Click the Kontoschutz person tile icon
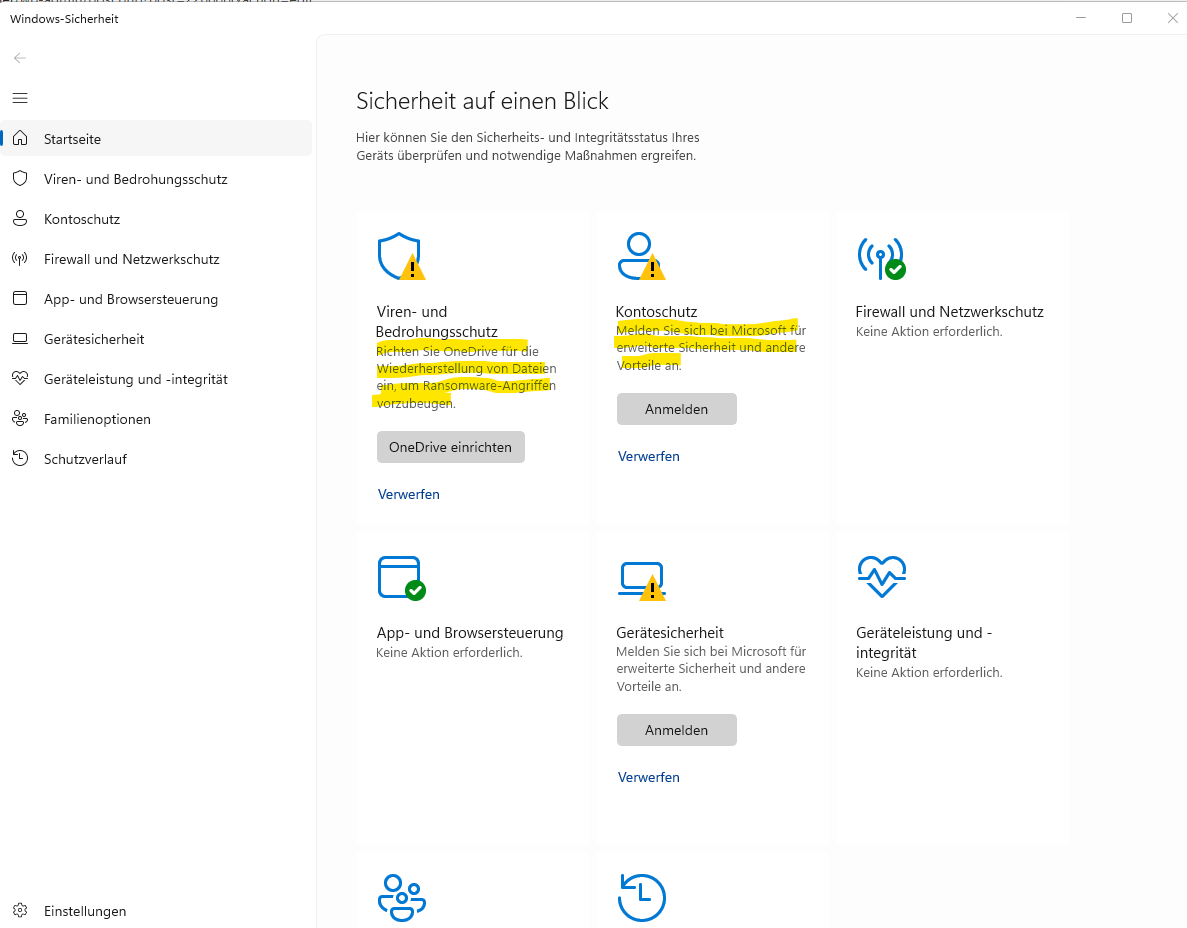Screen dimensions: 1187x928 tap(639, 256)
